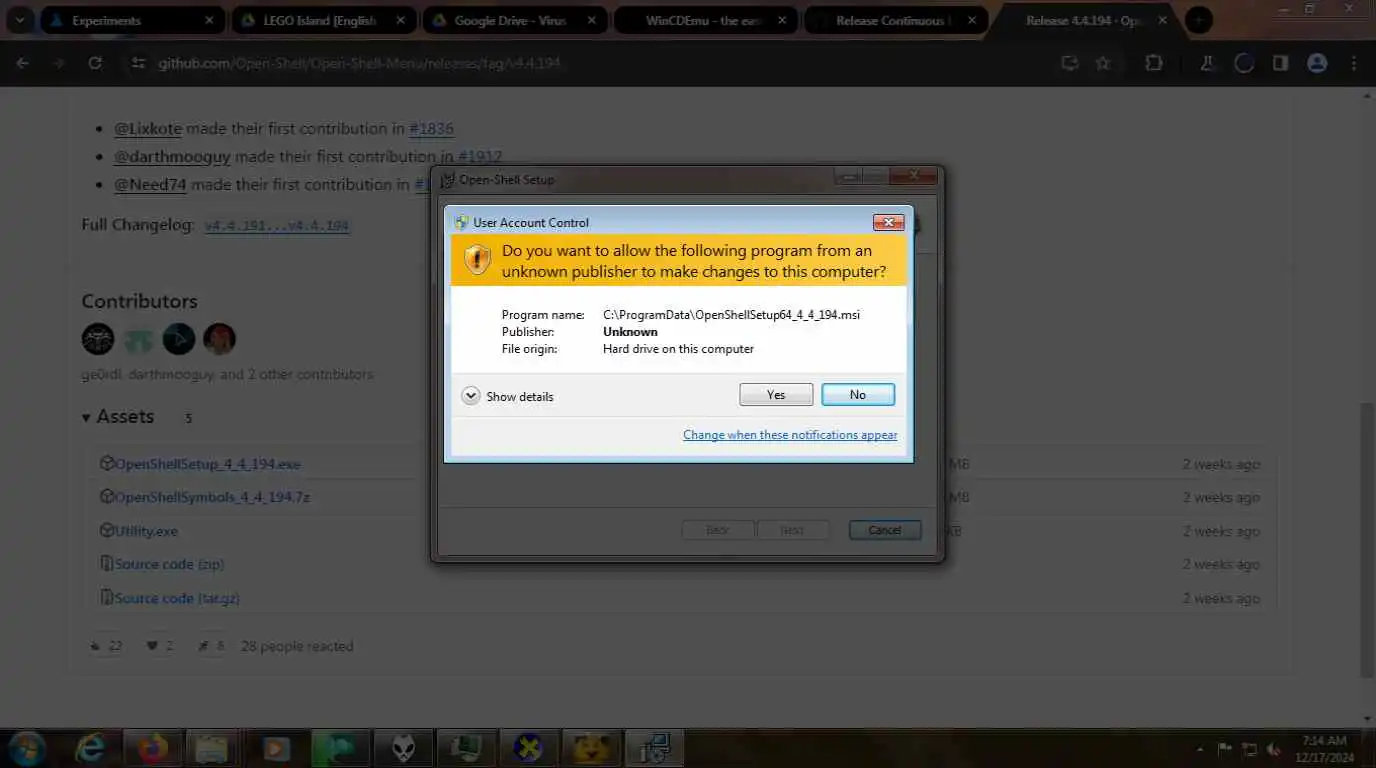
Task: Open the v4.4.191...v4.4.194 changelog link
Action: click(277, 226)
